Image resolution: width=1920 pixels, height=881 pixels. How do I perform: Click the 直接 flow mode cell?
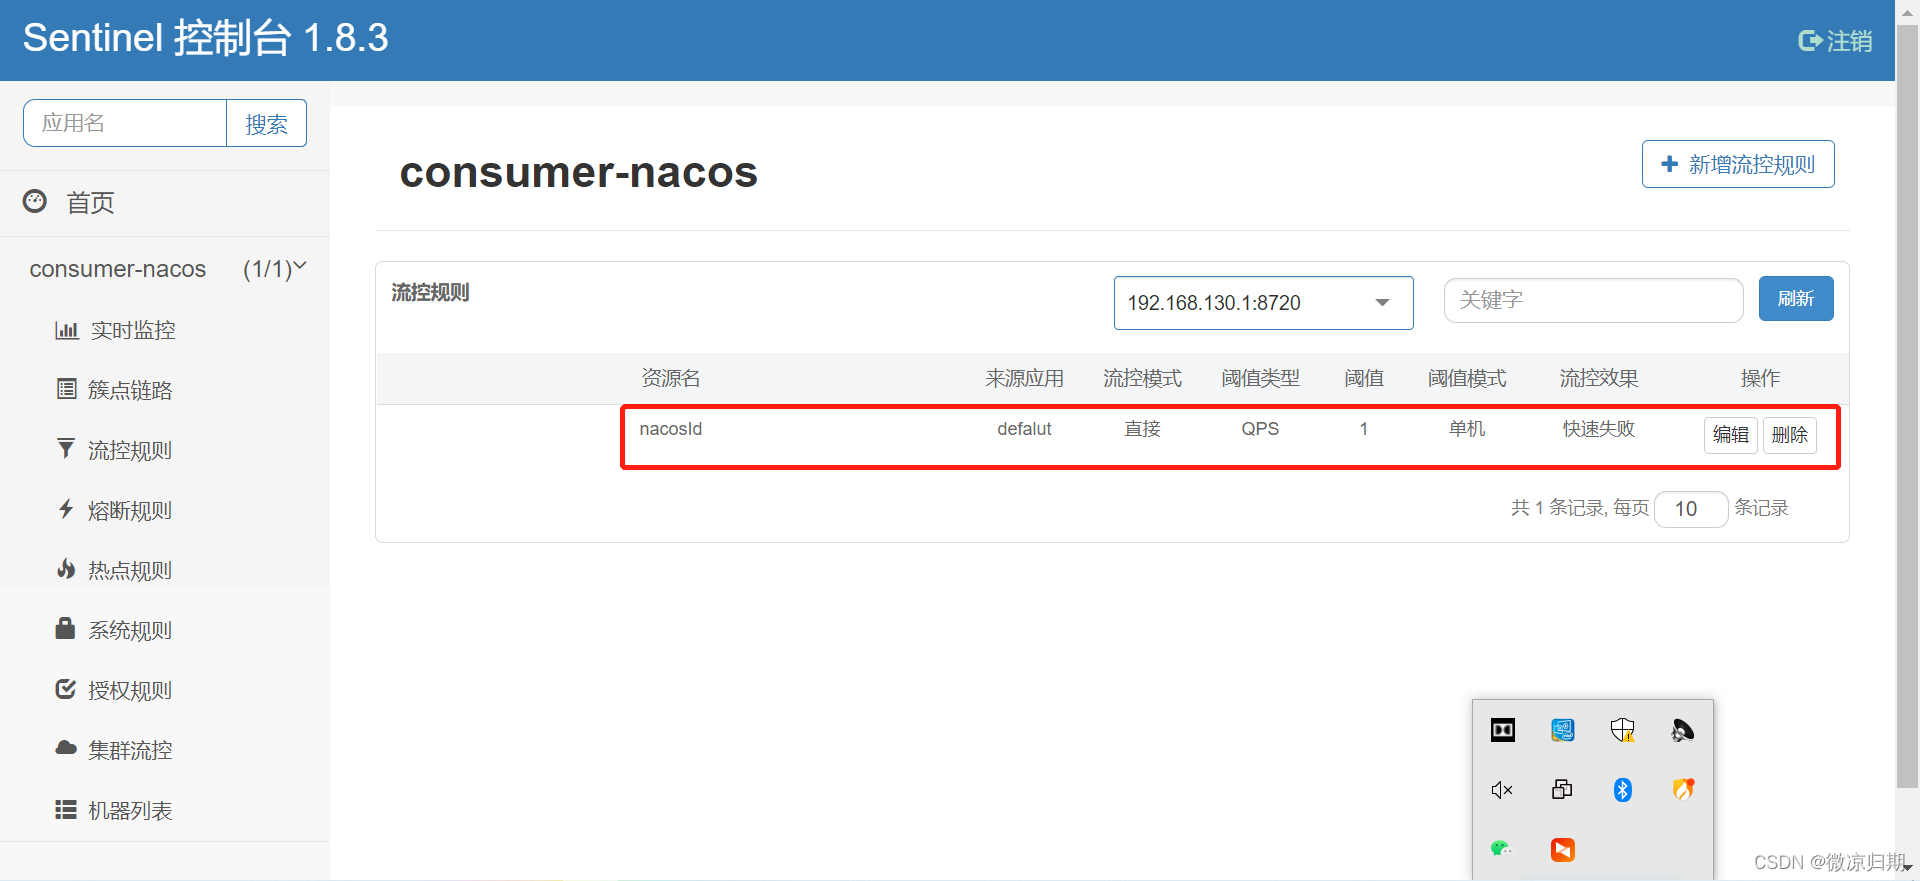tap(1142, 429)
